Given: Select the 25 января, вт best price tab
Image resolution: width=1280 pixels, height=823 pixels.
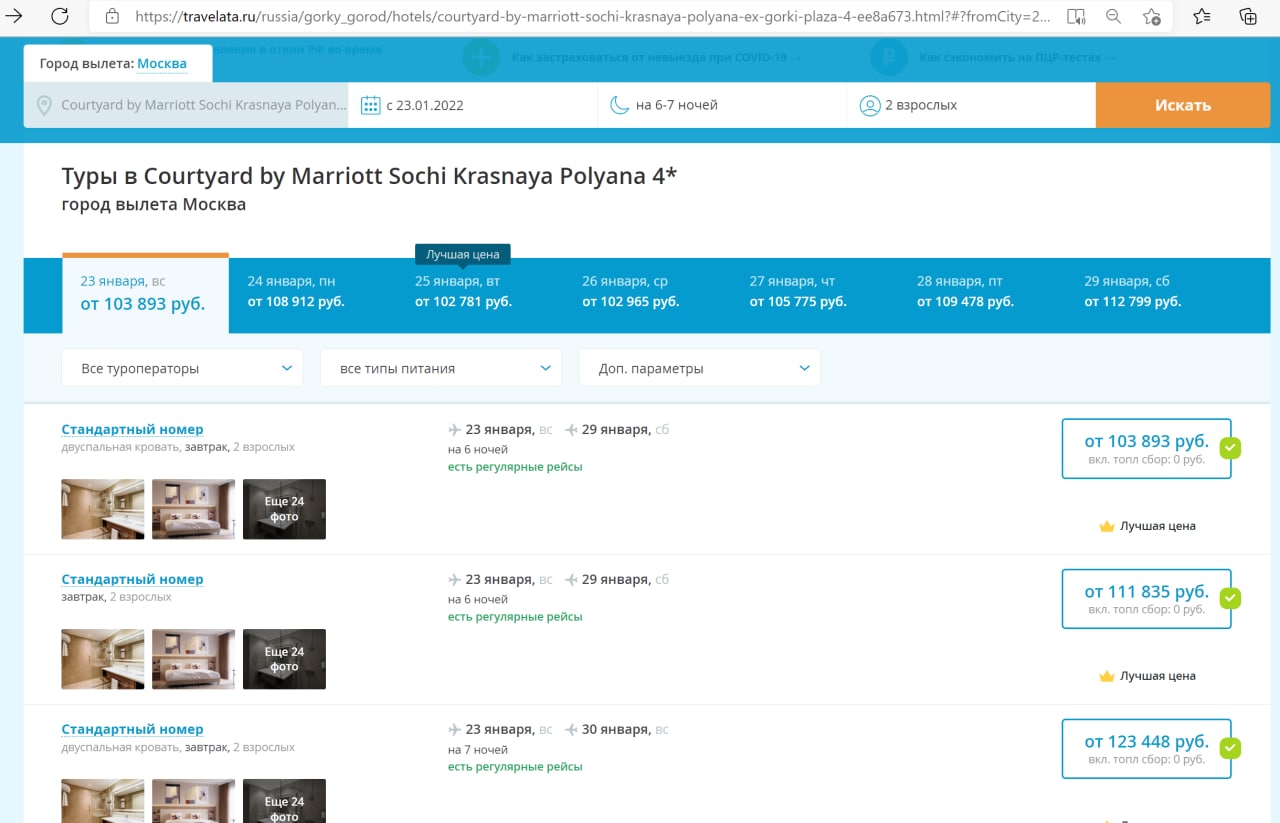Looking at the screenshot, I should click(479, 292).
